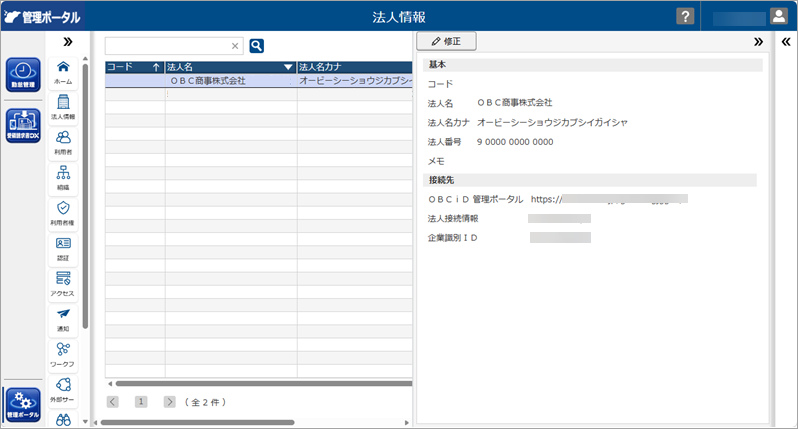Open the アクセス menu icon
The height and width of the screenshot is (429, 798).
tap(63, 285)
